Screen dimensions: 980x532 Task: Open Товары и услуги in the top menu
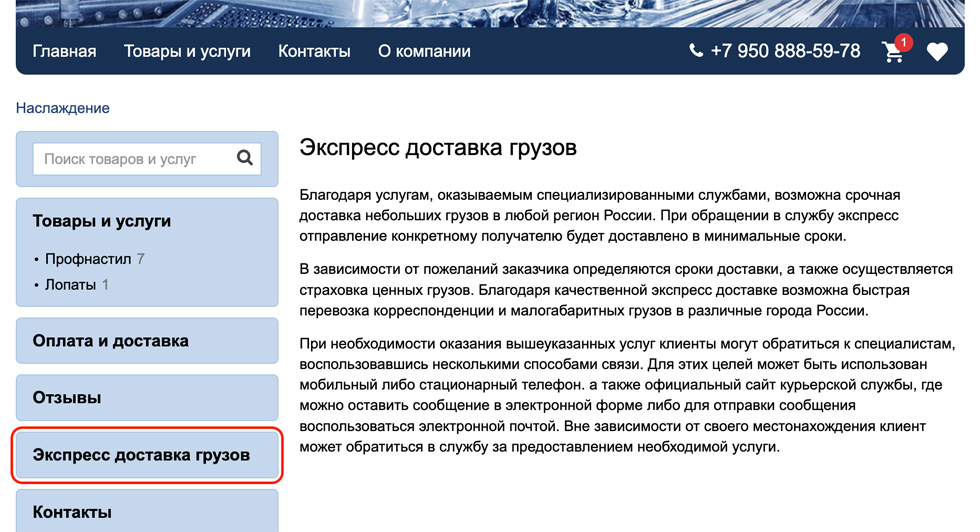coord(187,51)
